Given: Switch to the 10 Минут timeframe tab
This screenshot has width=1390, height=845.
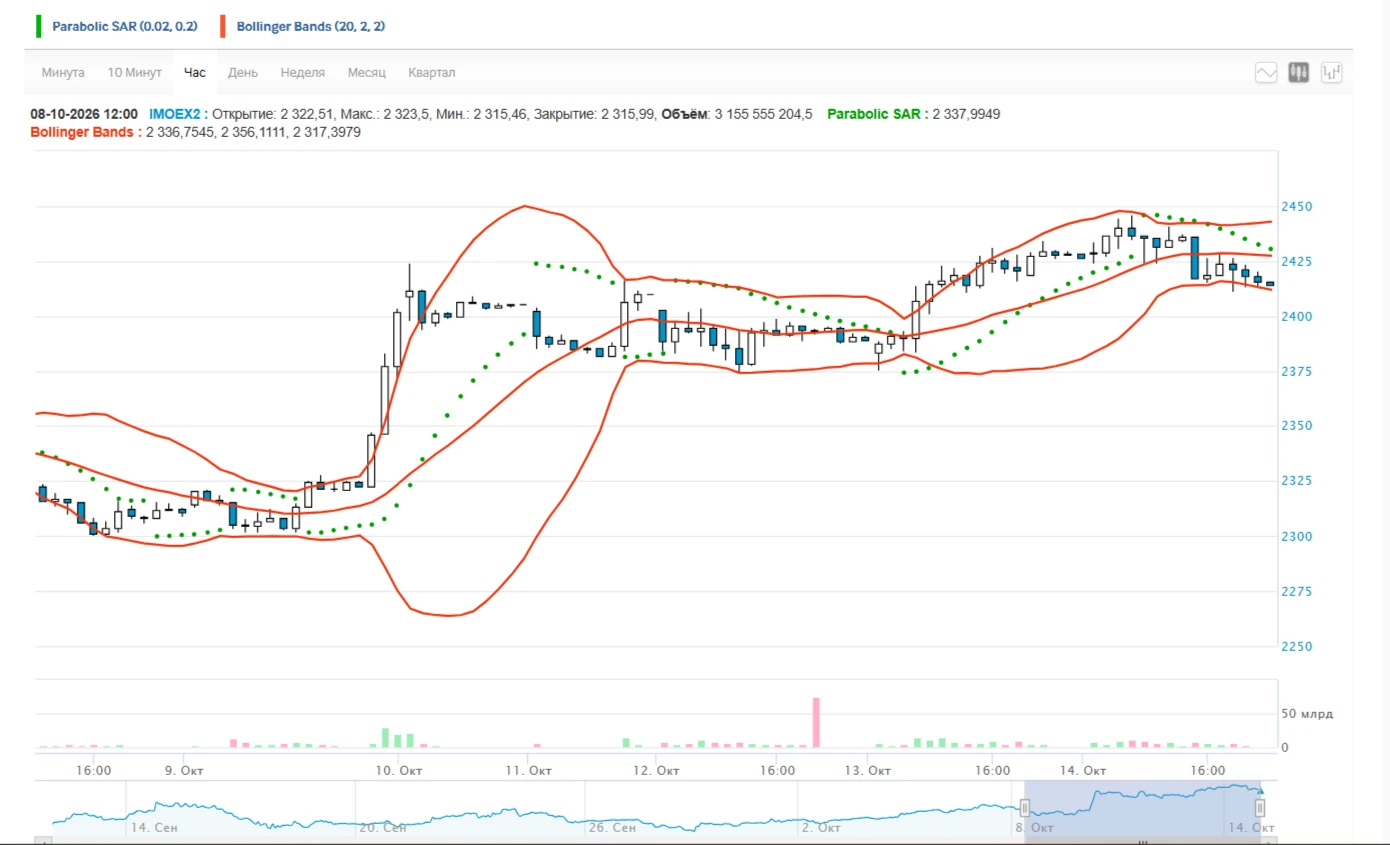Looking at the screenshot, I should pos(135,73).
